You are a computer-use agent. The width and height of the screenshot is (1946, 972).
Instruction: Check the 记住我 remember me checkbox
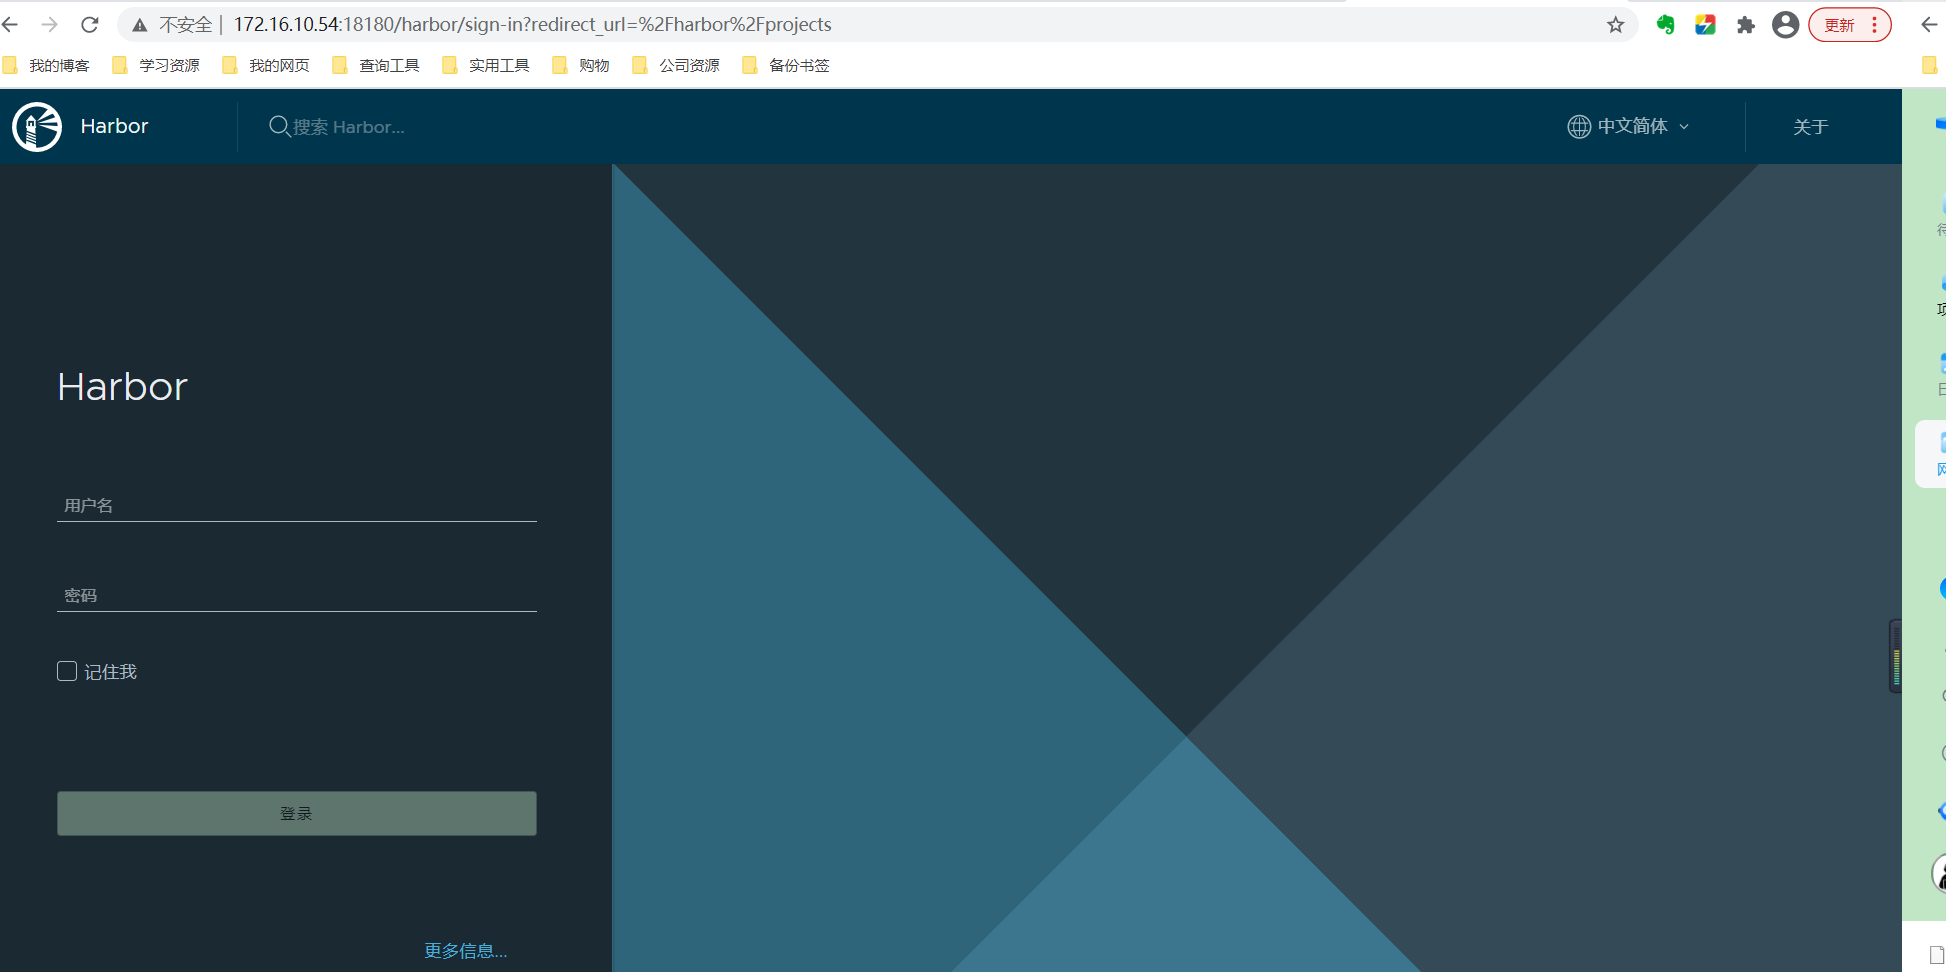pyautogui.click(x=67, y=671)
